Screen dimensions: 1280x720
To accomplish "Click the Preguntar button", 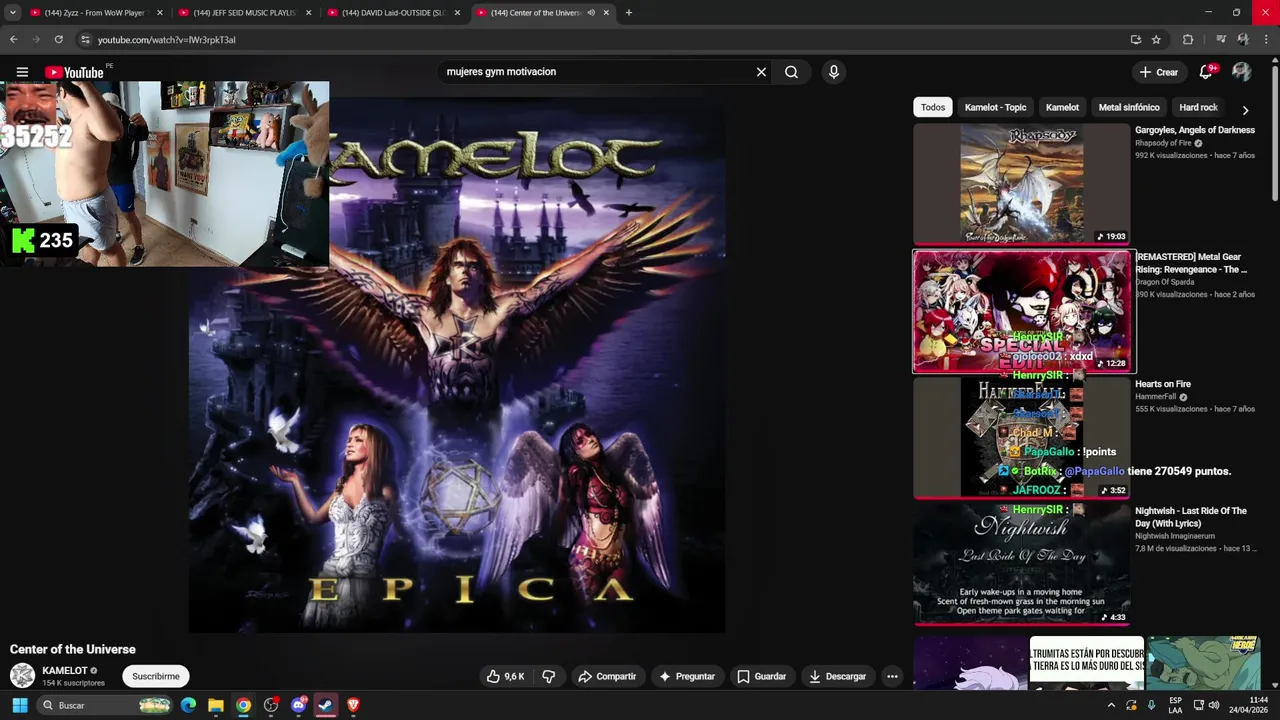I will click(x=686, y=676).
